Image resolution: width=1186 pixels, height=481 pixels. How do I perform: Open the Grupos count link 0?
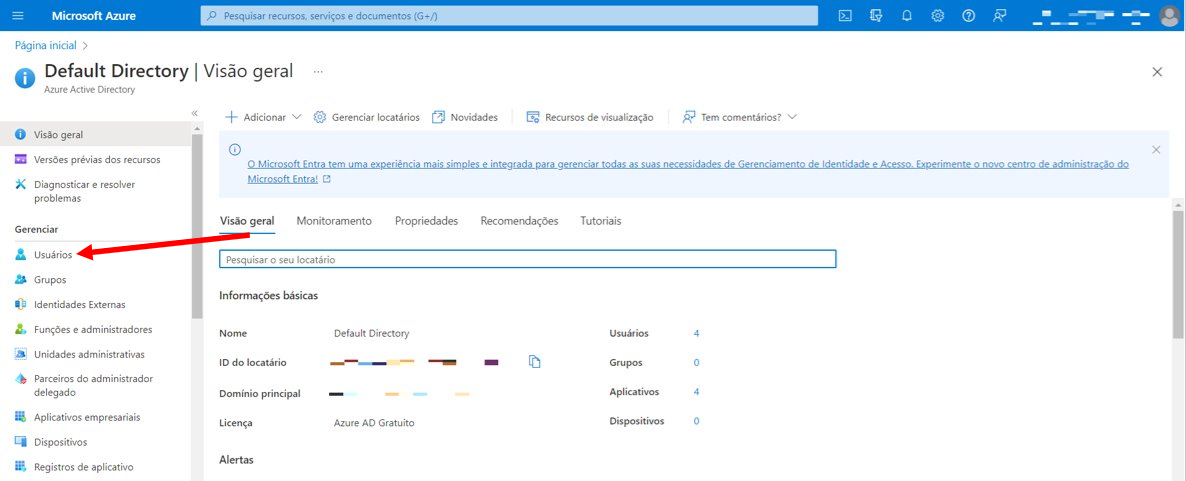click(x=697, y=362)
